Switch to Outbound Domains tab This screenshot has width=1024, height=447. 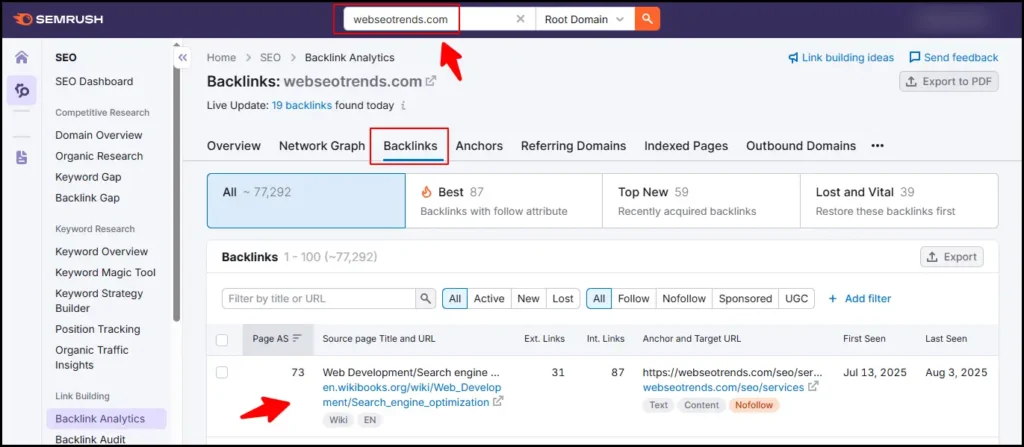coord(801,146)
